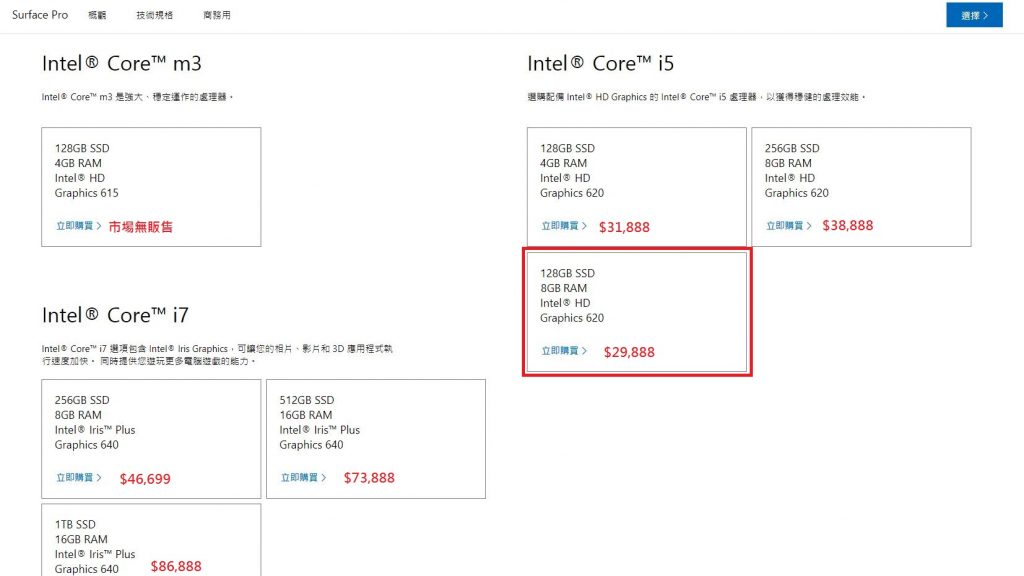Screen dimensions: 1024x576
Task: Click the Surface Pro brand name
Action: [x=40, y=14]
